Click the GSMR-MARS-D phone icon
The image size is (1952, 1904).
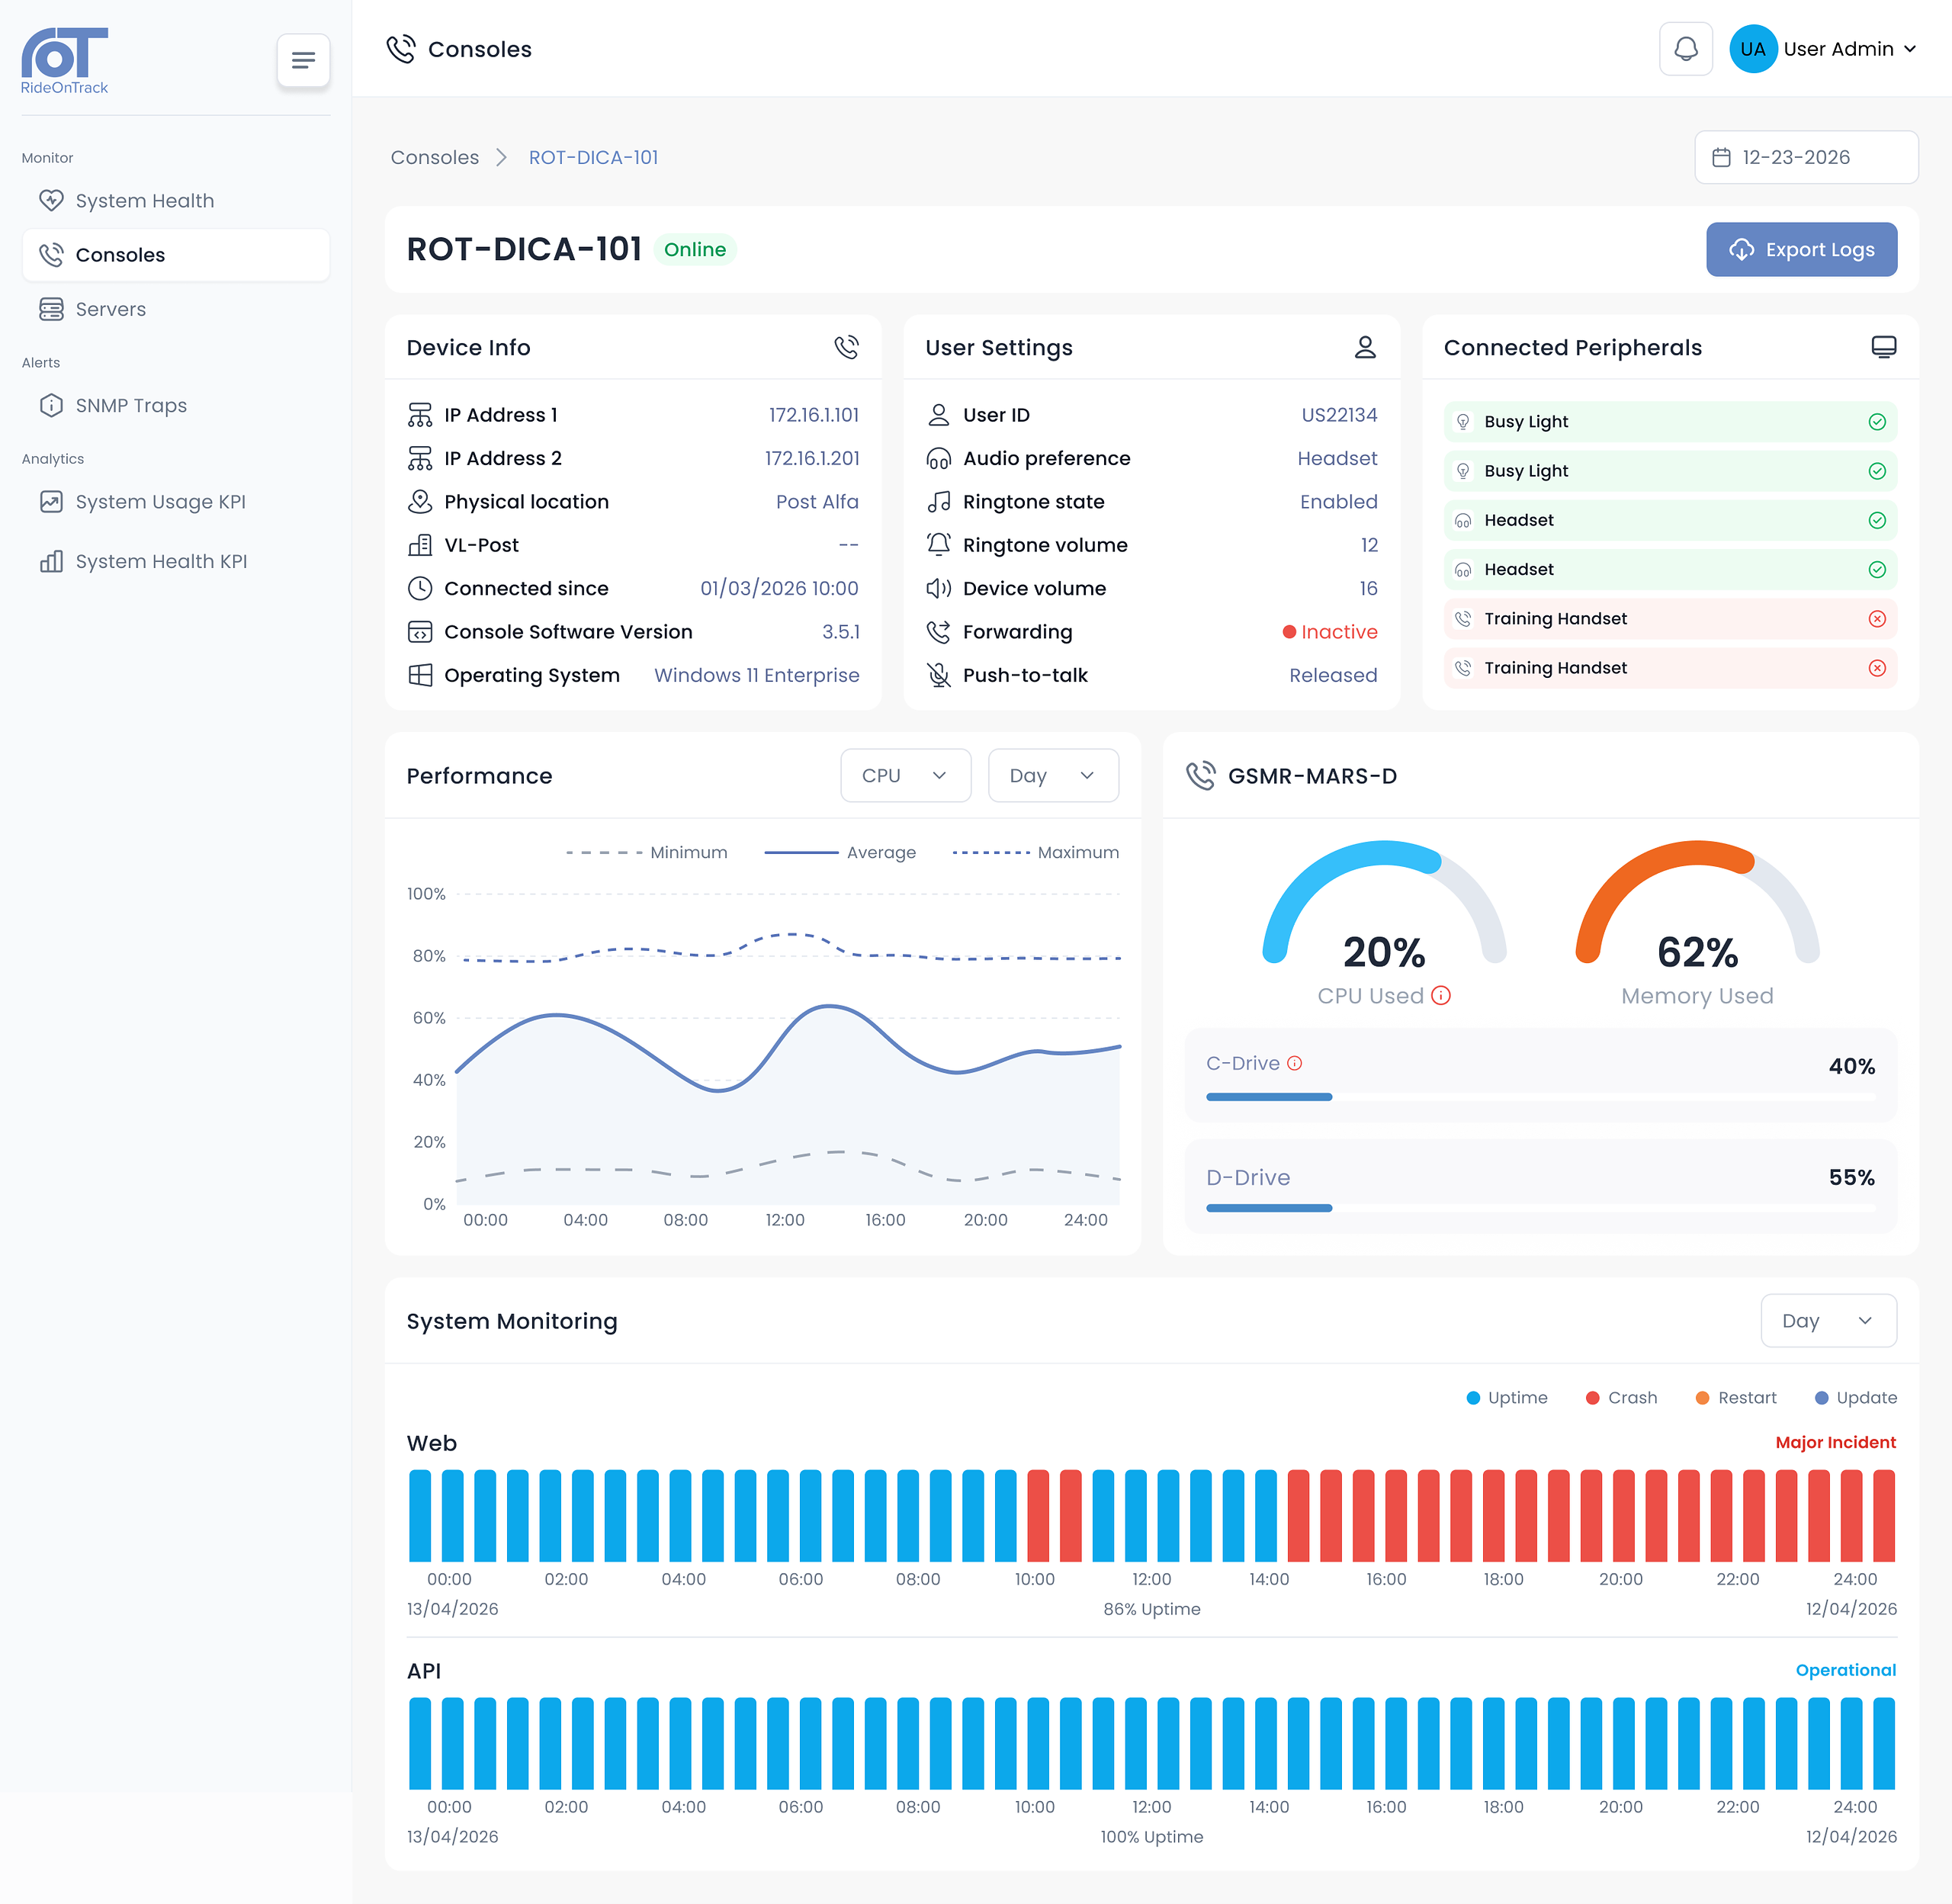(1200, 775)
